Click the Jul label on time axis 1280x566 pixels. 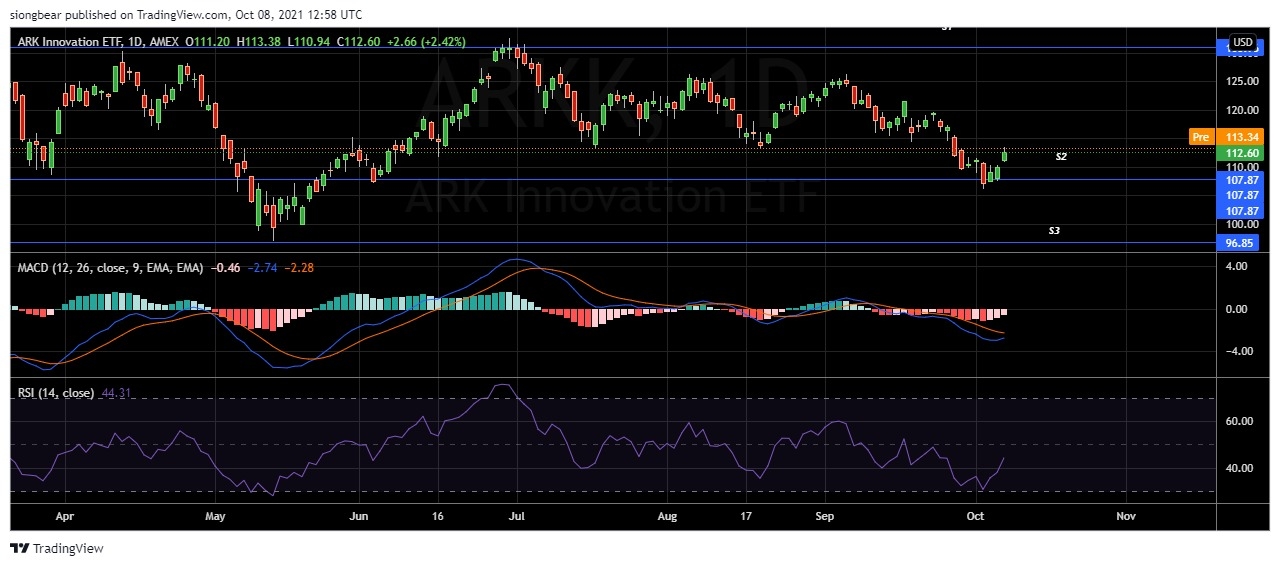pyautogui.click(x=517, y=517)
